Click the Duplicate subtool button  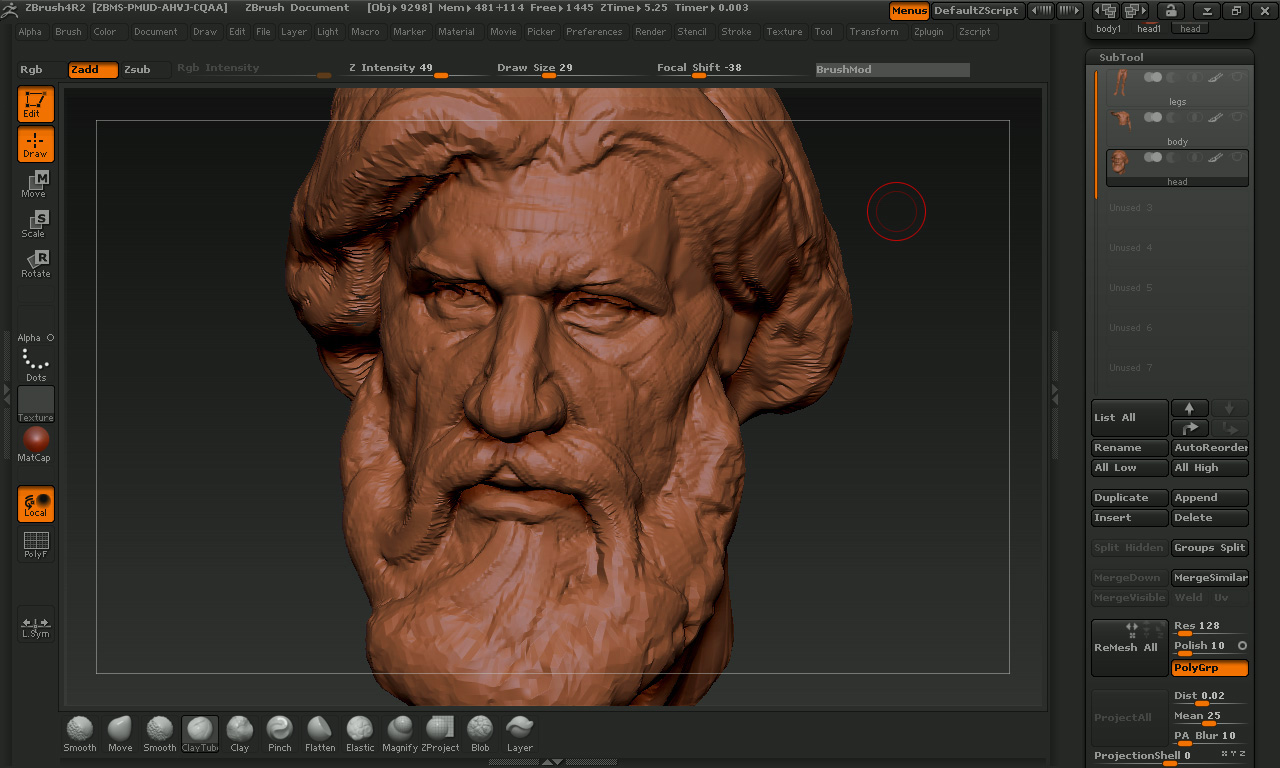pos(1129,498)
